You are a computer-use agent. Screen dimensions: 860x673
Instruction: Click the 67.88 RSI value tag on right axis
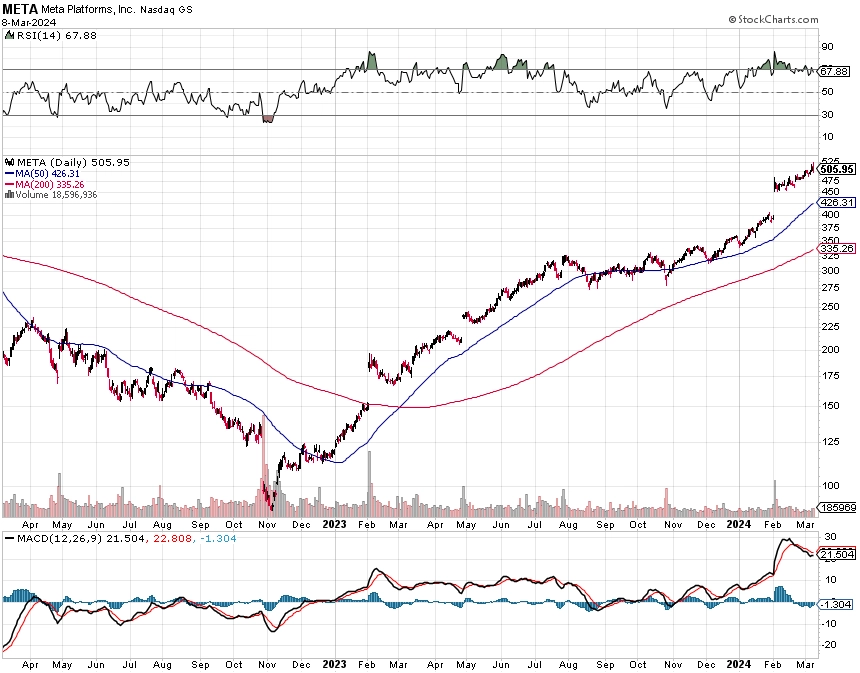(835, 71)
